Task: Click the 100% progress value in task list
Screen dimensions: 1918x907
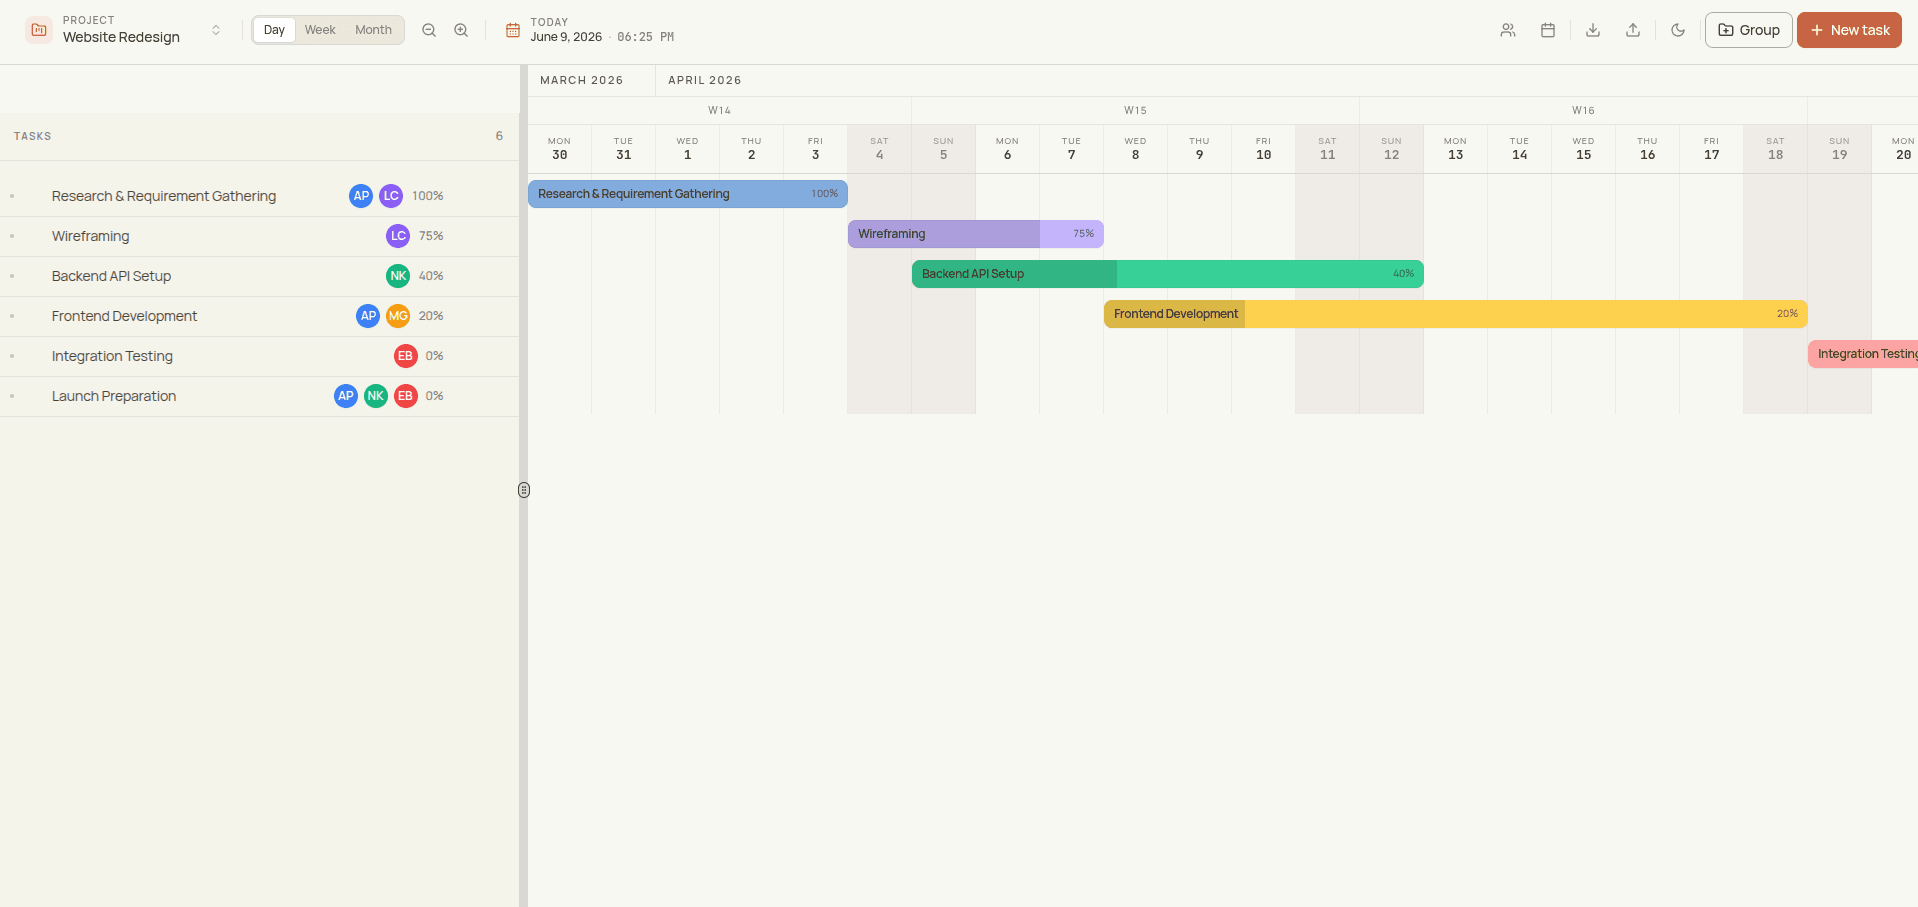Action: click(428, 196)
